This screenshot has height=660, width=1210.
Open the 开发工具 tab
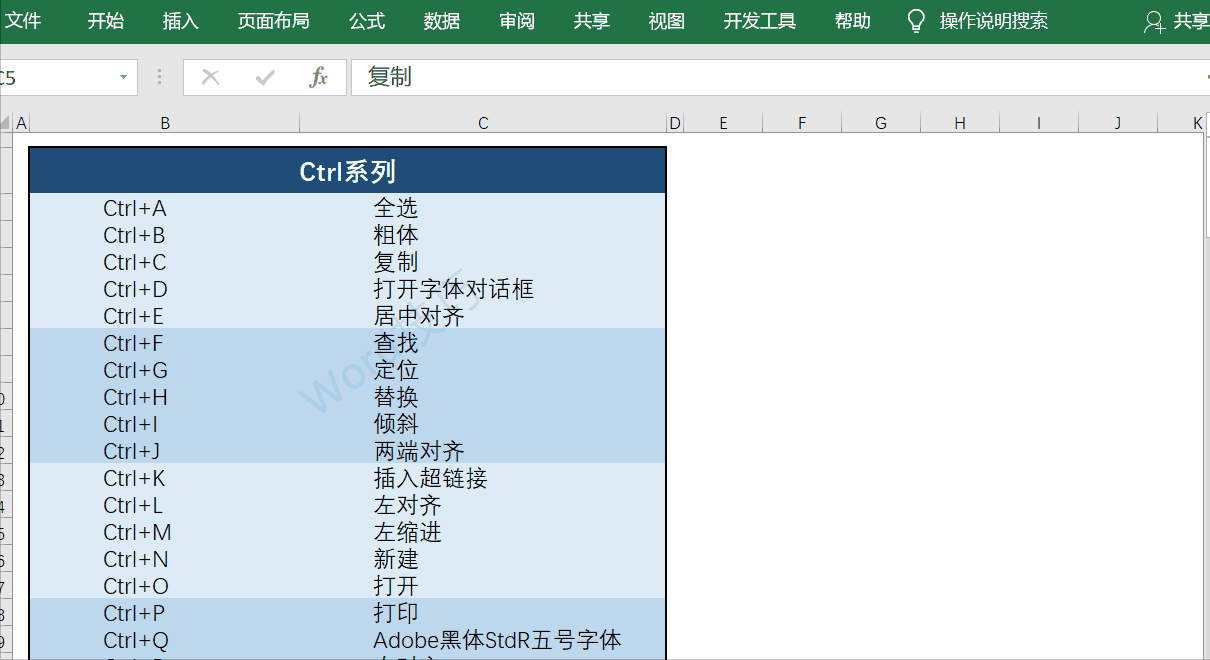tap(760, 21)
